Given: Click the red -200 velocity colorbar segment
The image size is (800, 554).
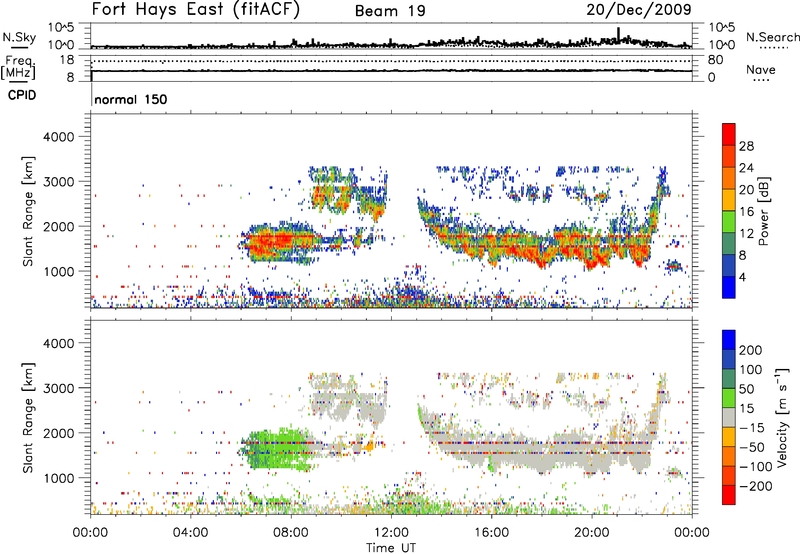Looking at the screenshot, I should 729,495.
